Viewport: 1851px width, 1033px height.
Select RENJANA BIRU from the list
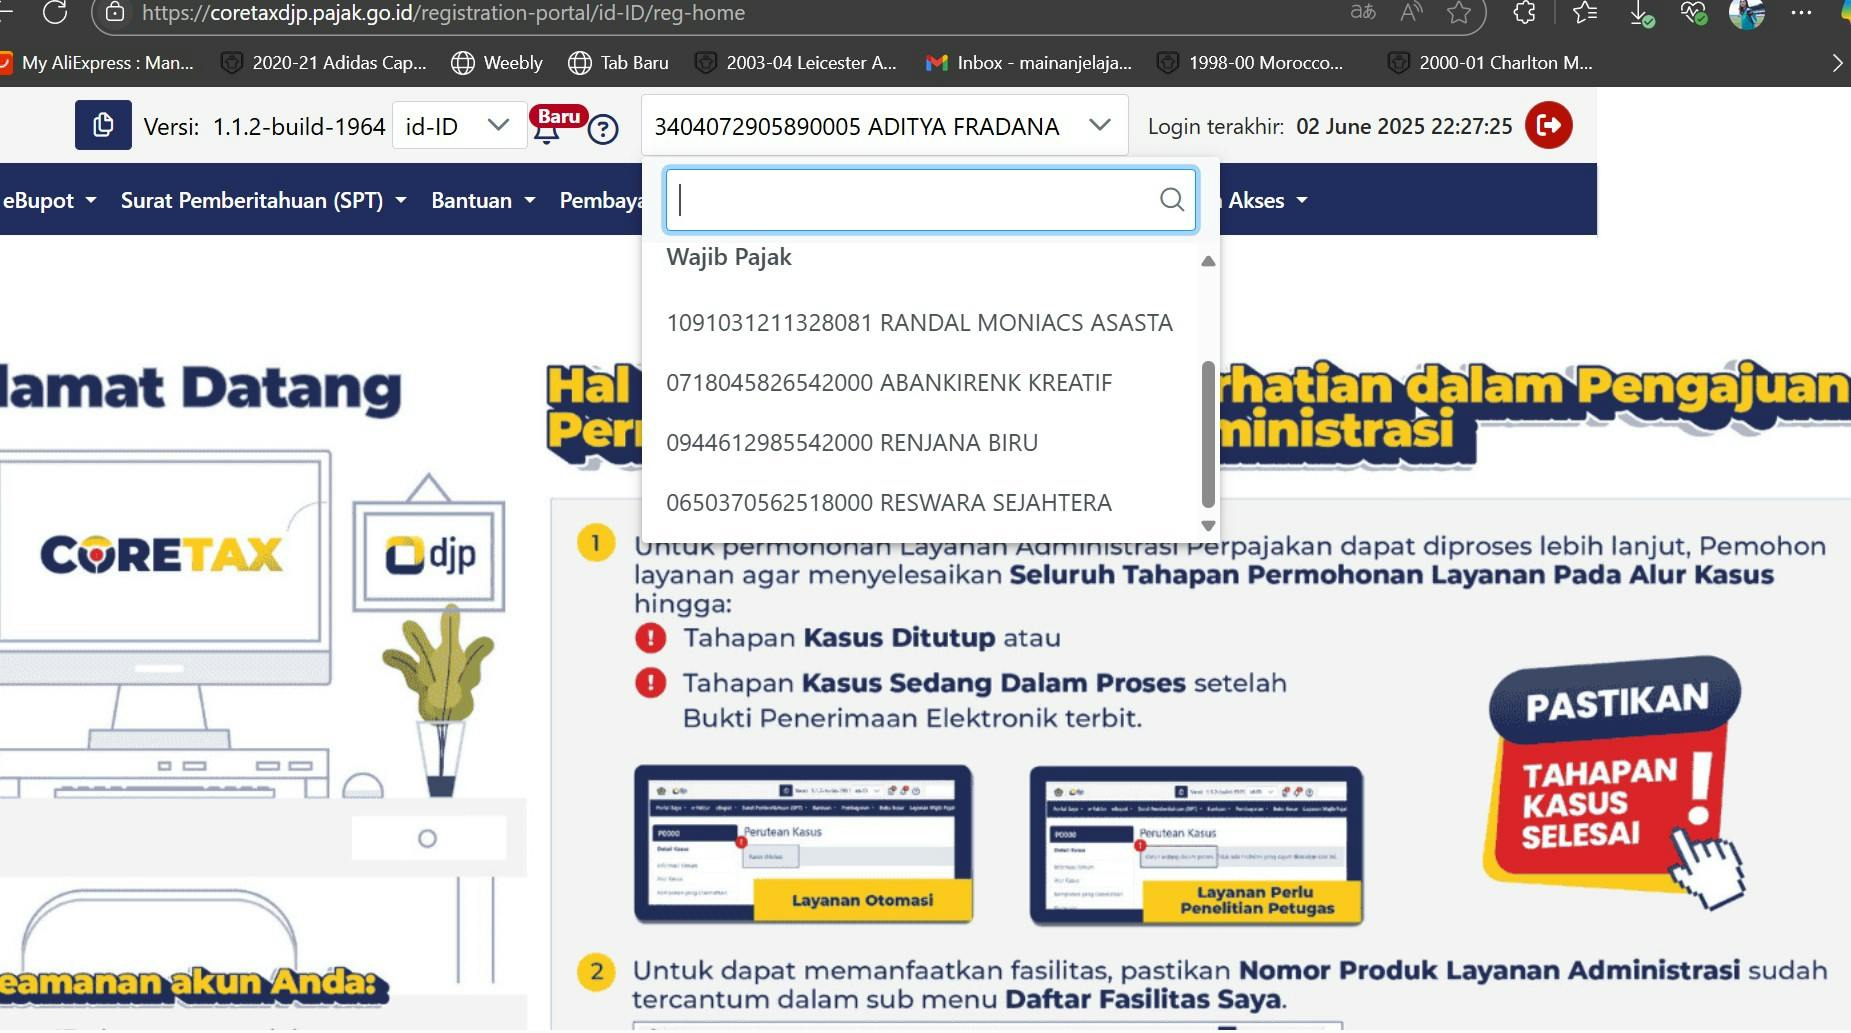[x=920, y=443]
